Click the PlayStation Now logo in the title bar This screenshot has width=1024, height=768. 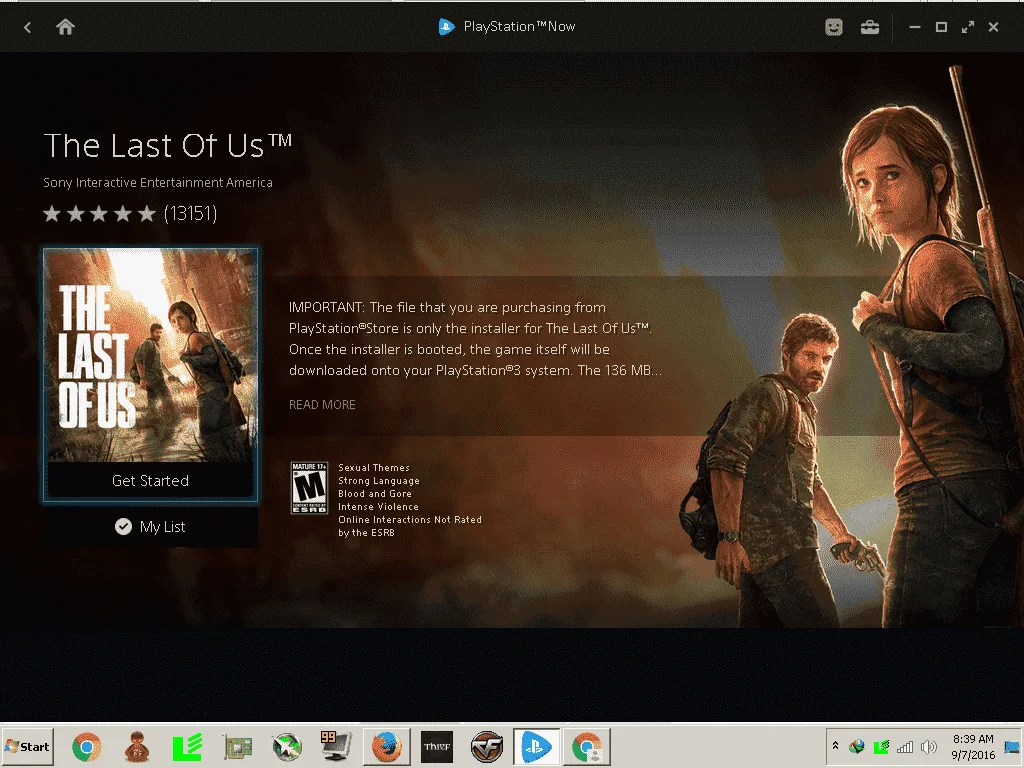446,27
